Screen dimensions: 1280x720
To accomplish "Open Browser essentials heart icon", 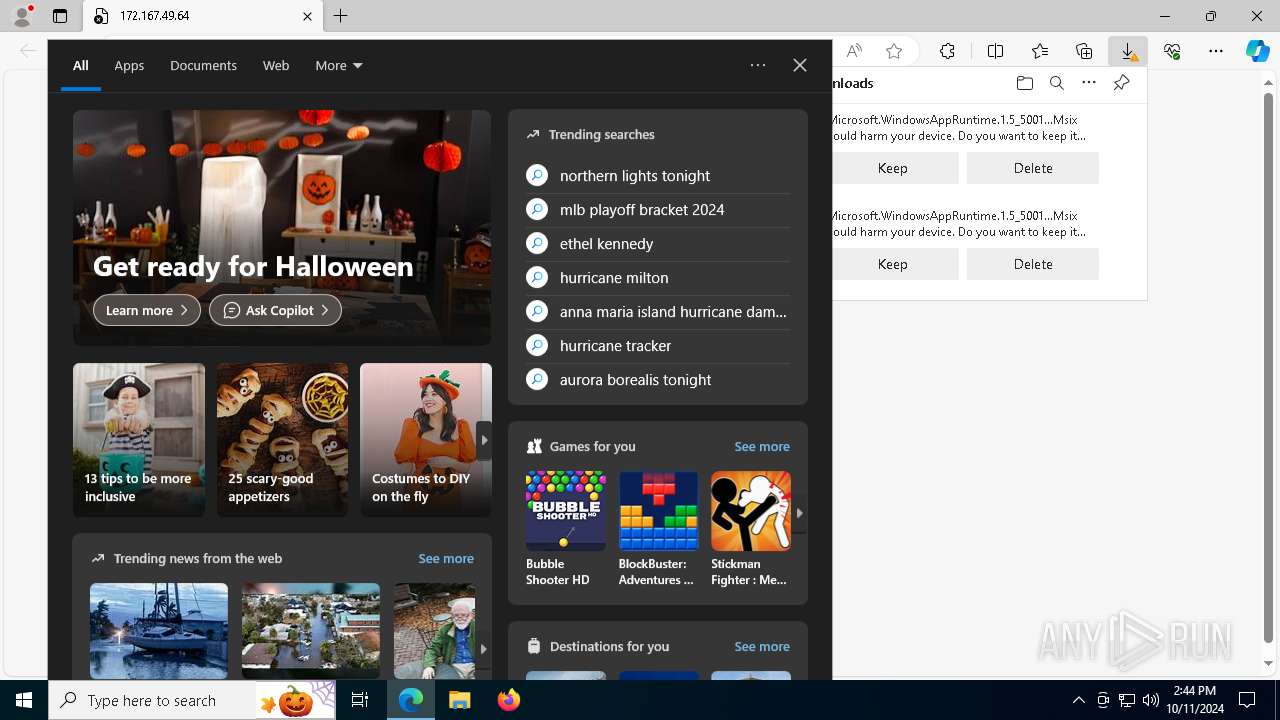I will [x=1172, y=51].
